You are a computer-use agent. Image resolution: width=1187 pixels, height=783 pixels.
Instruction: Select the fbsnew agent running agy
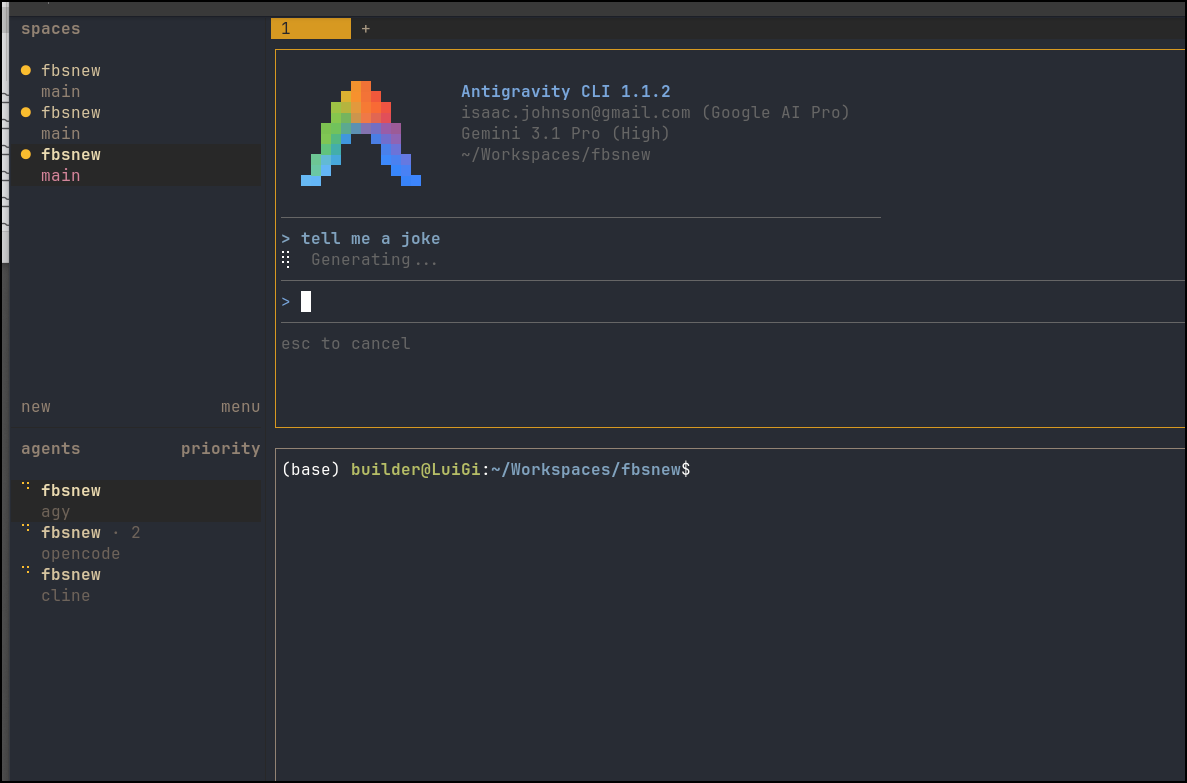(136, 501)
